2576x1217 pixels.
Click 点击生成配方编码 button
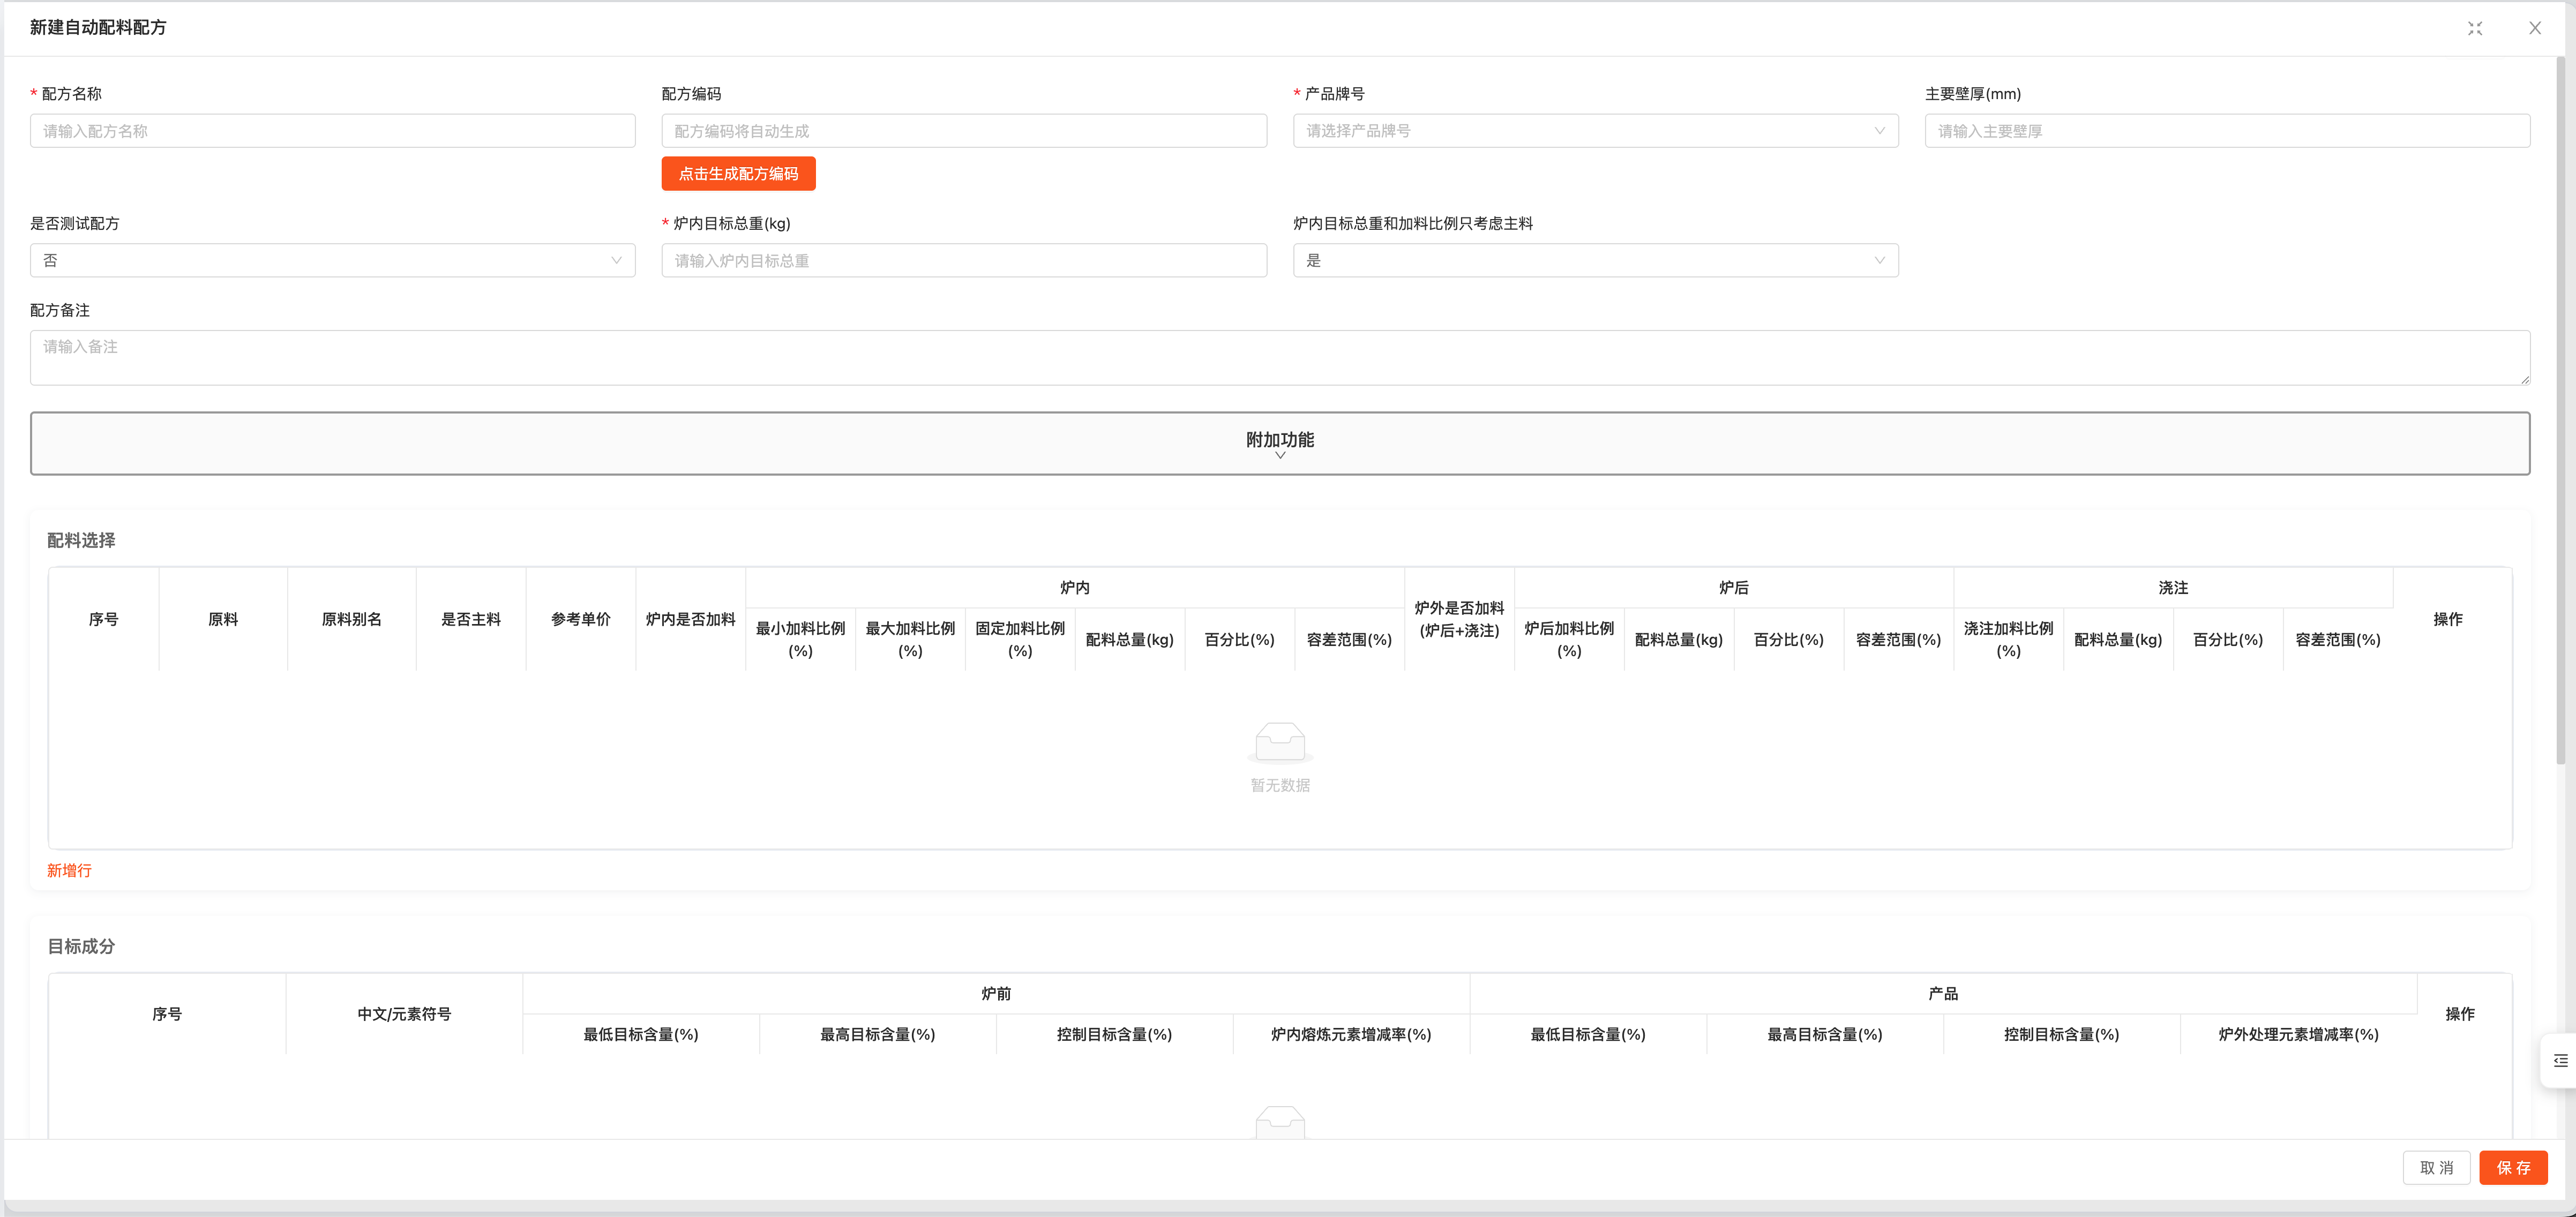coord(738,174)
